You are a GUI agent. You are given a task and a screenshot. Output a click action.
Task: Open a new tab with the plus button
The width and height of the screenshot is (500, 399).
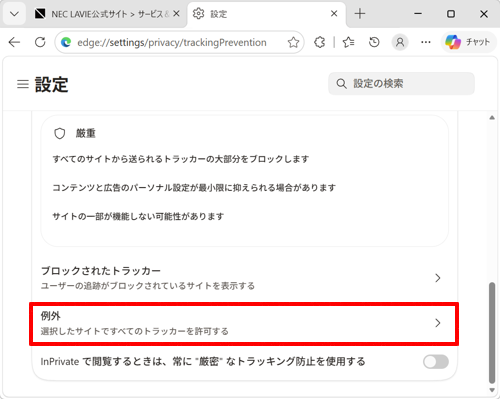click(360, 14)
